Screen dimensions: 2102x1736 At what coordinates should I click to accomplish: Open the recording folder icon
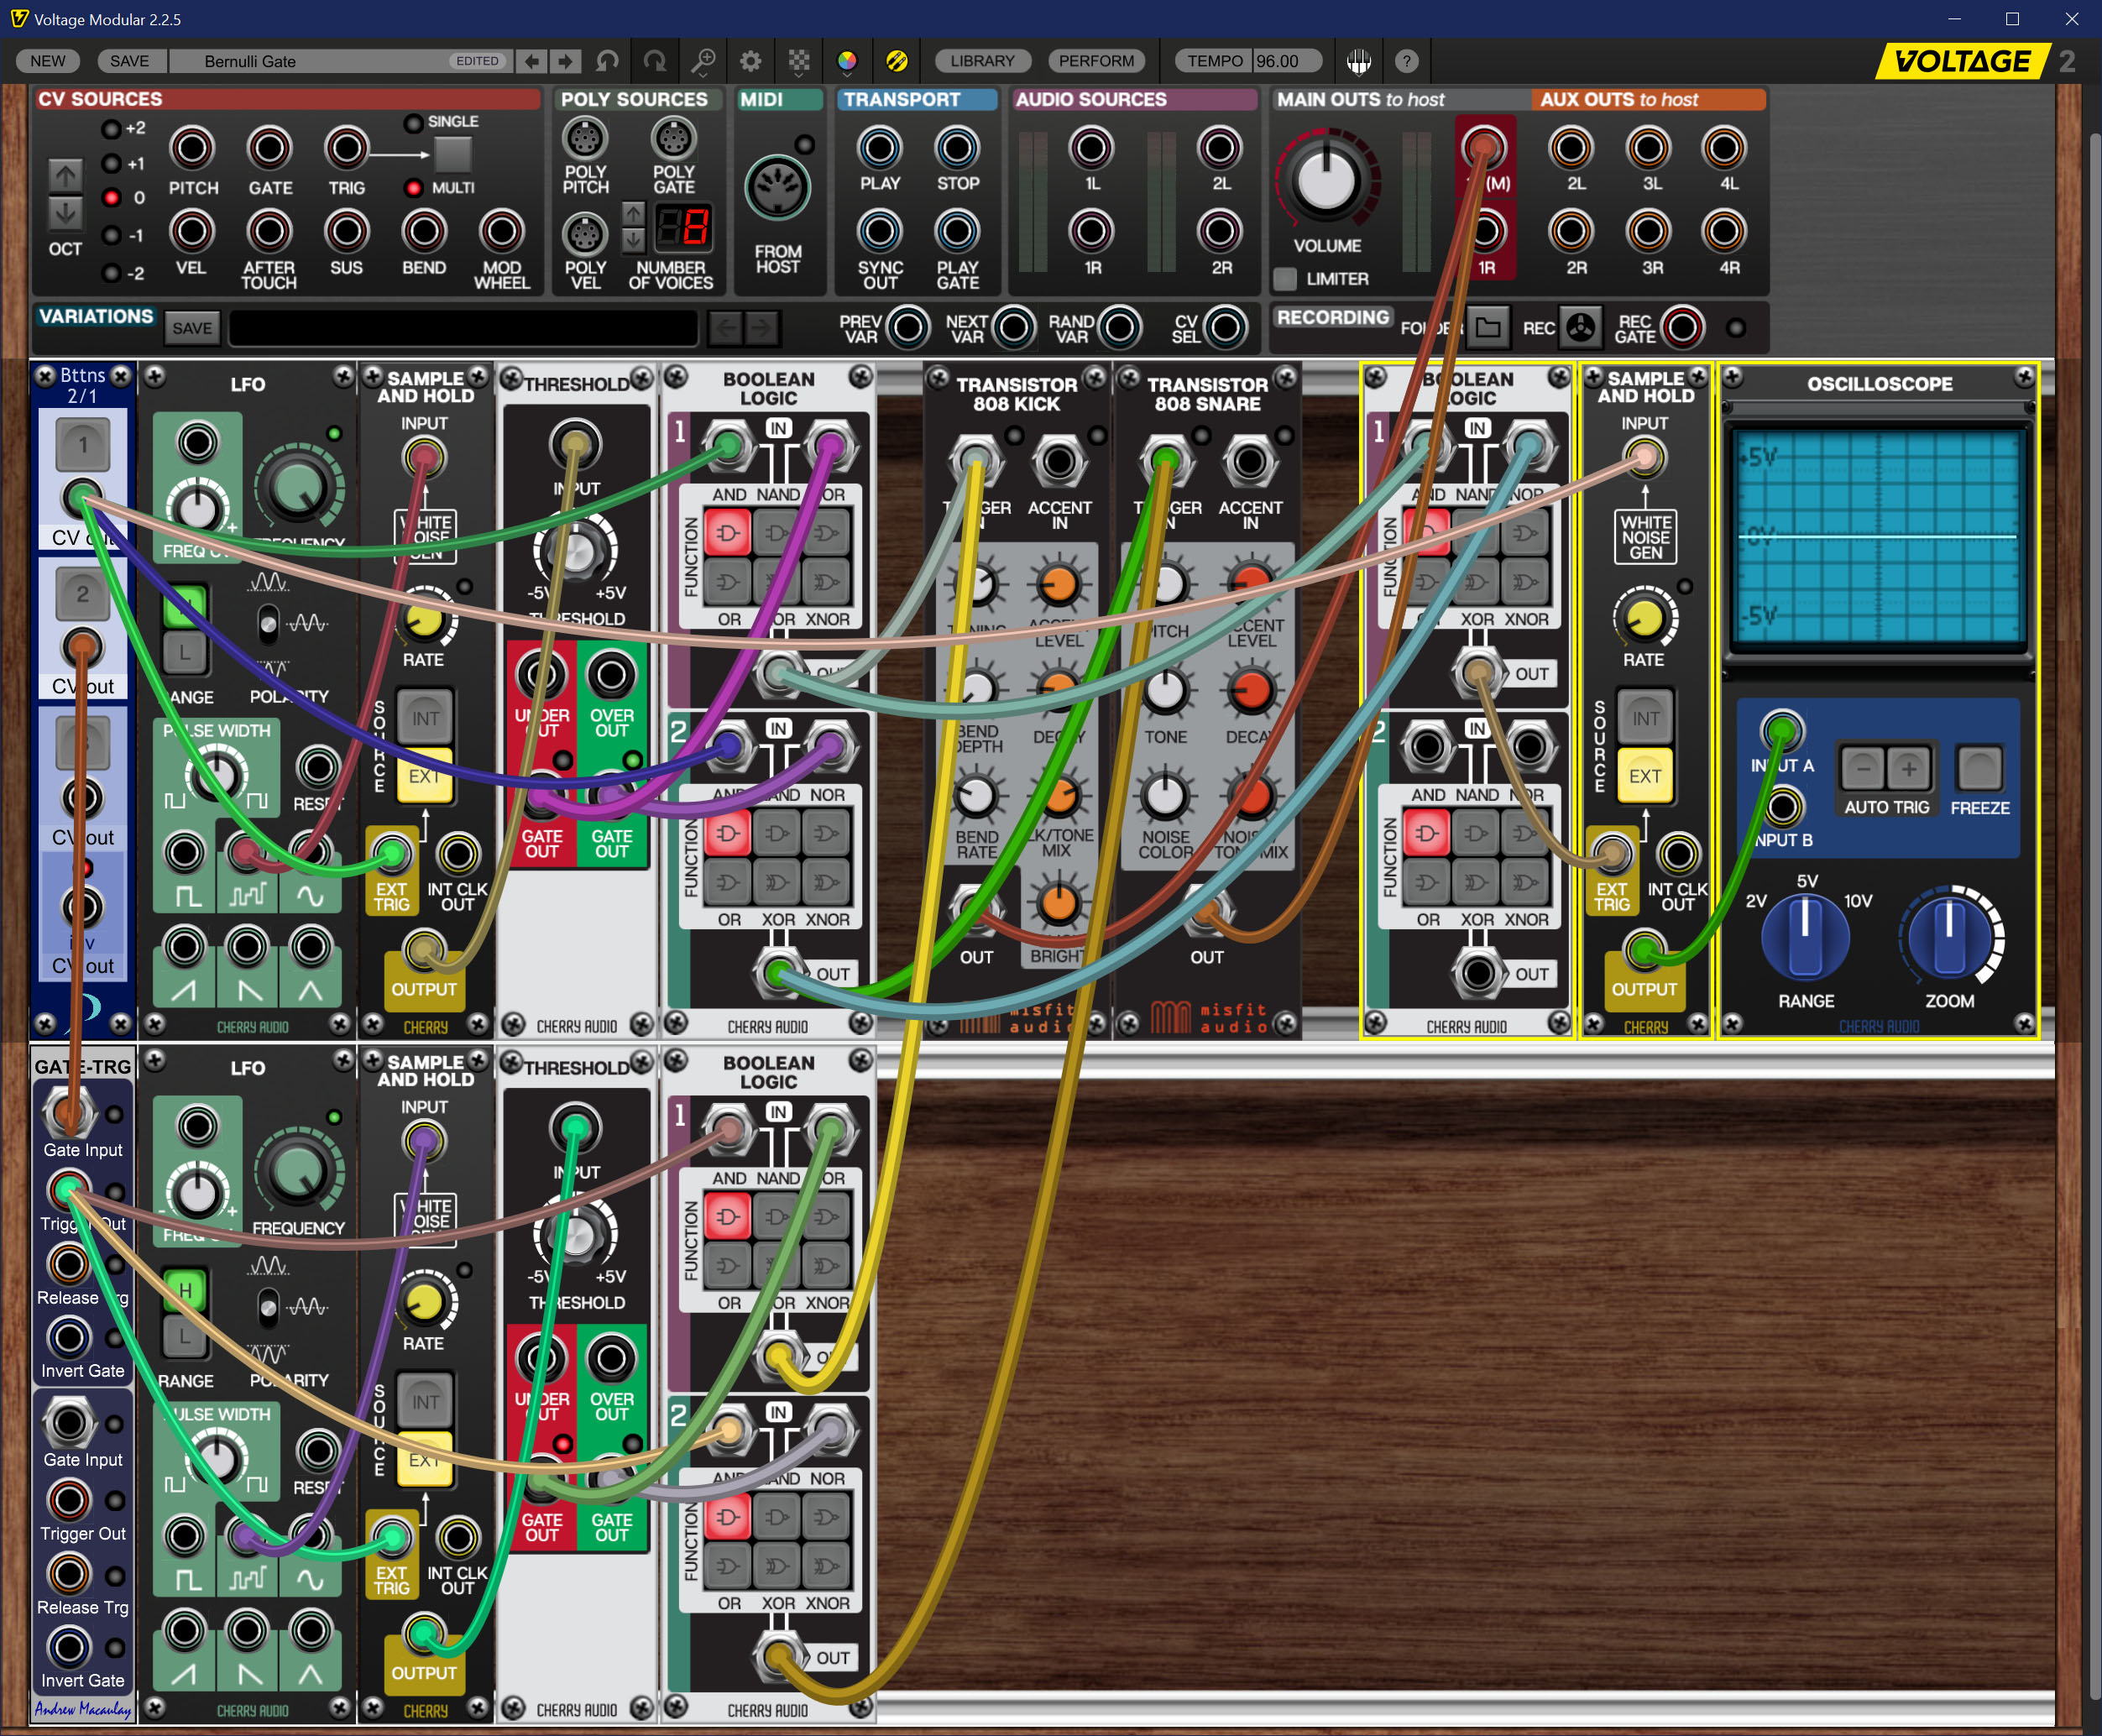coord(1487,327)
